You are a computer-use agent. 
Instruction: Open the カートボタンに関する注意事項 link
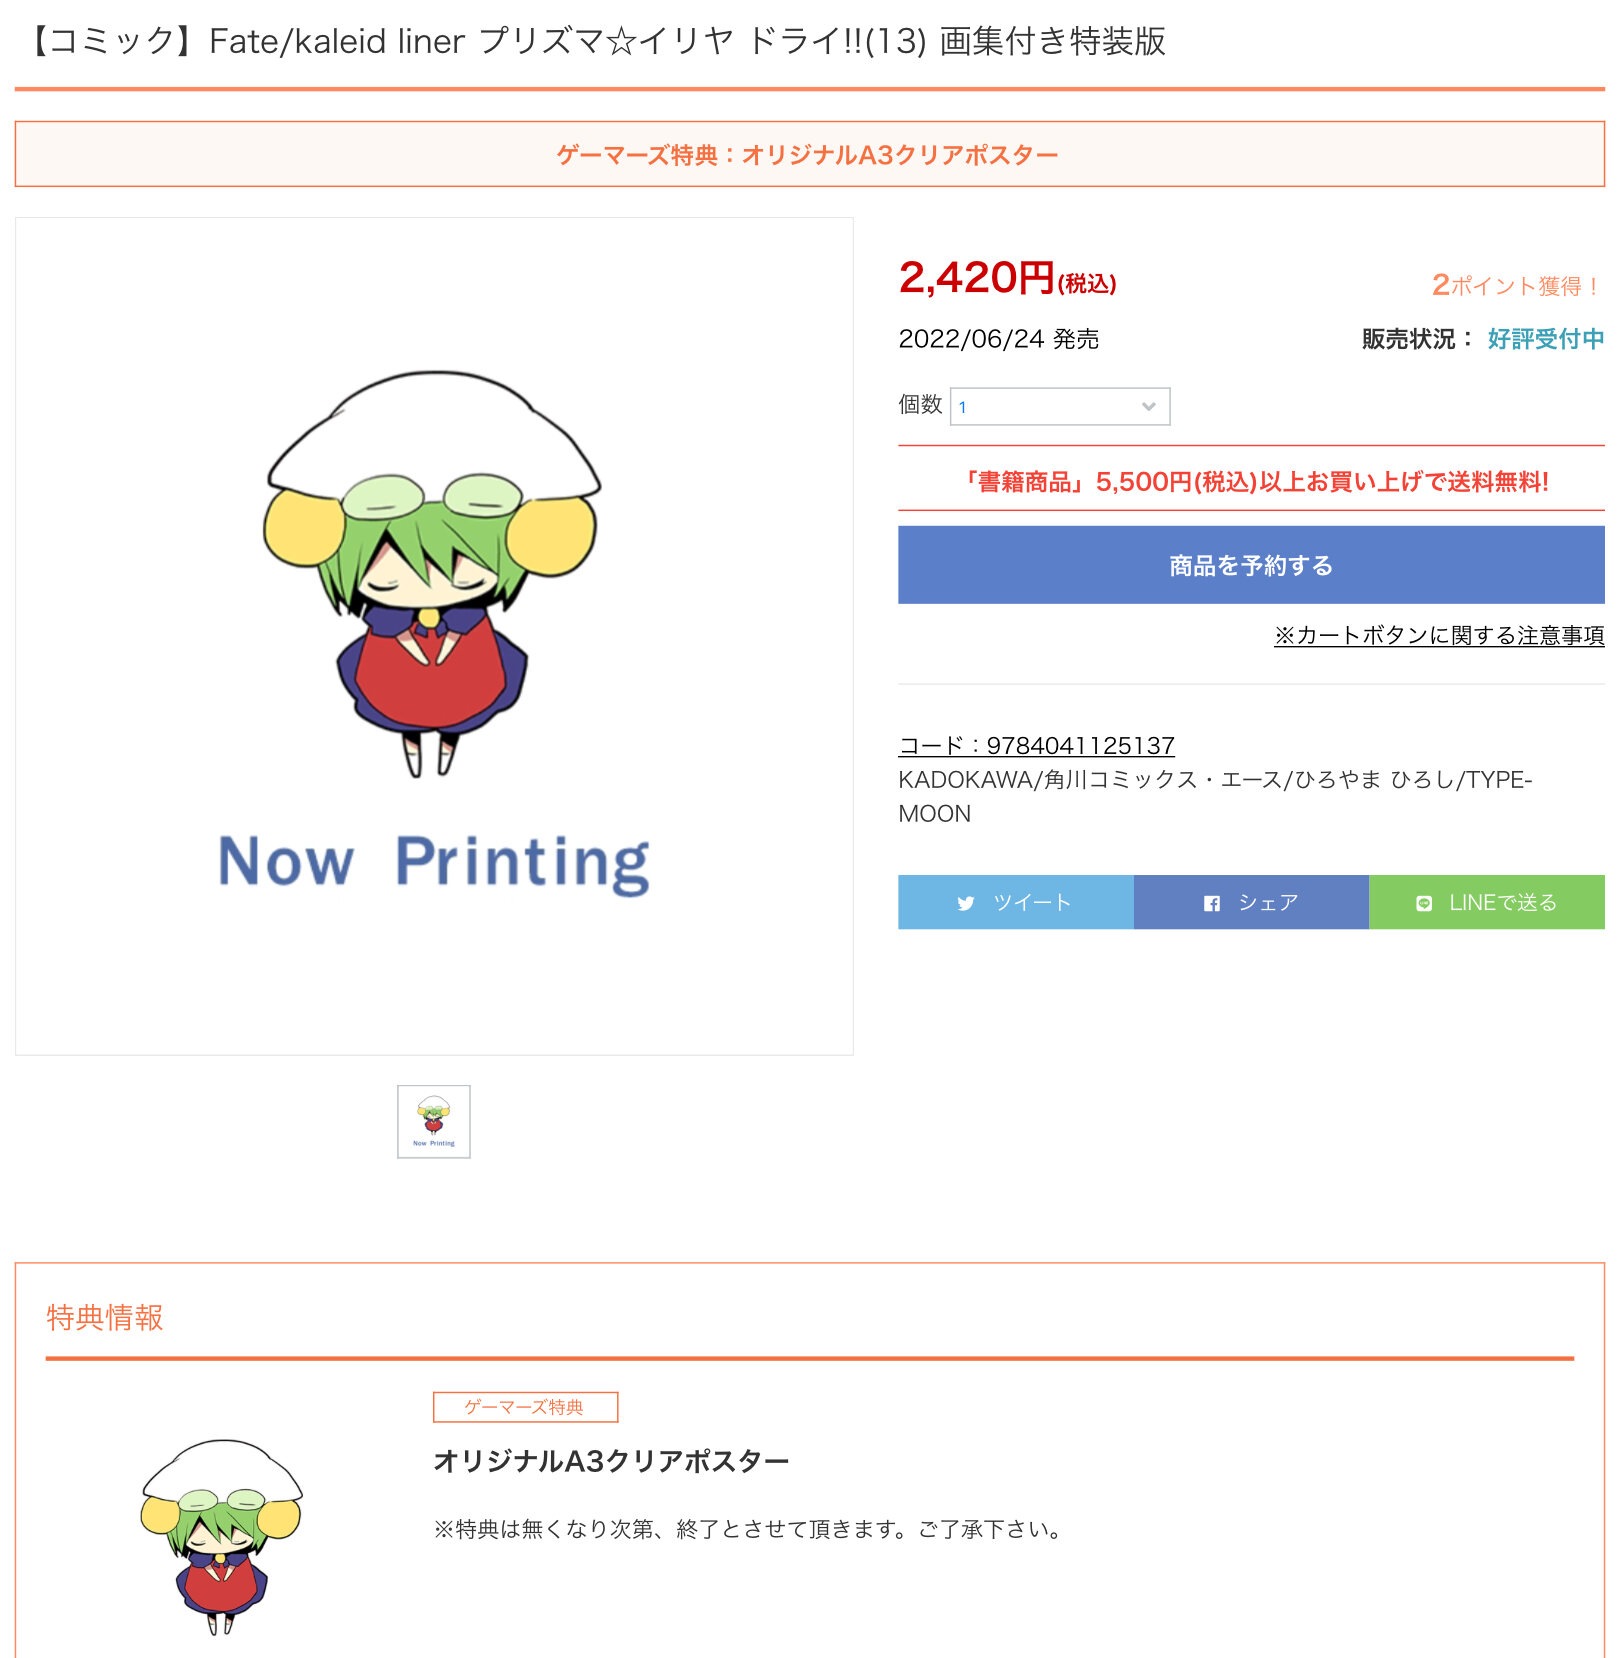1439,635
